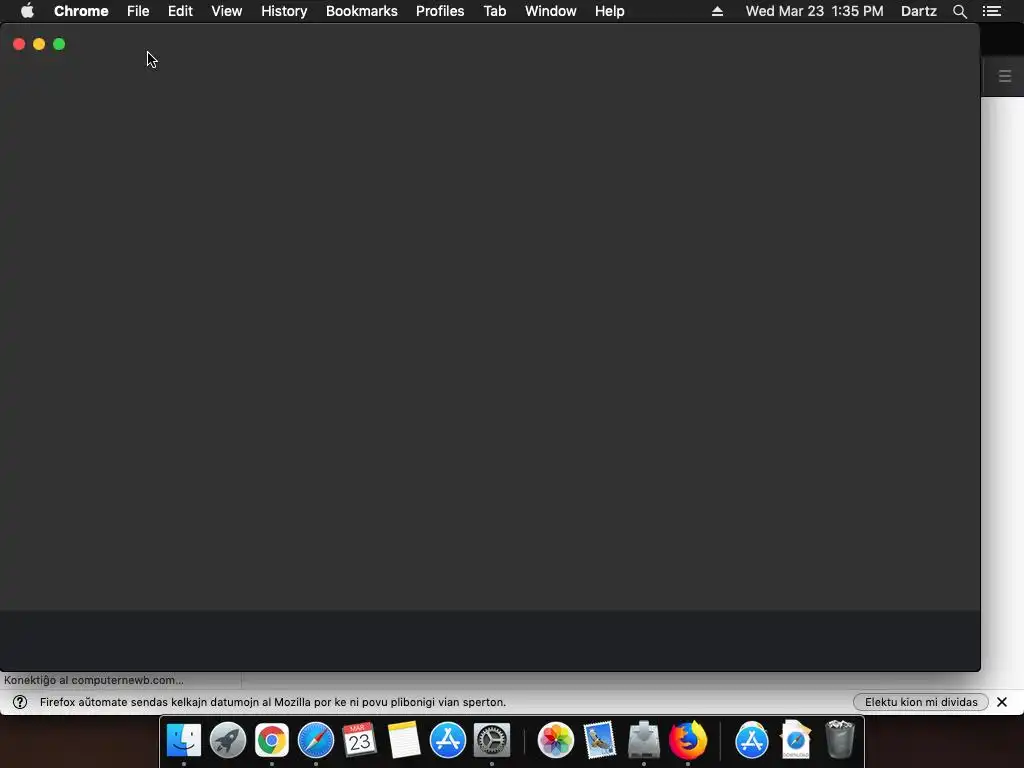Click the date and time Wed Mar 23
This screenshot has width=1024, height=768.
point(814,11)
